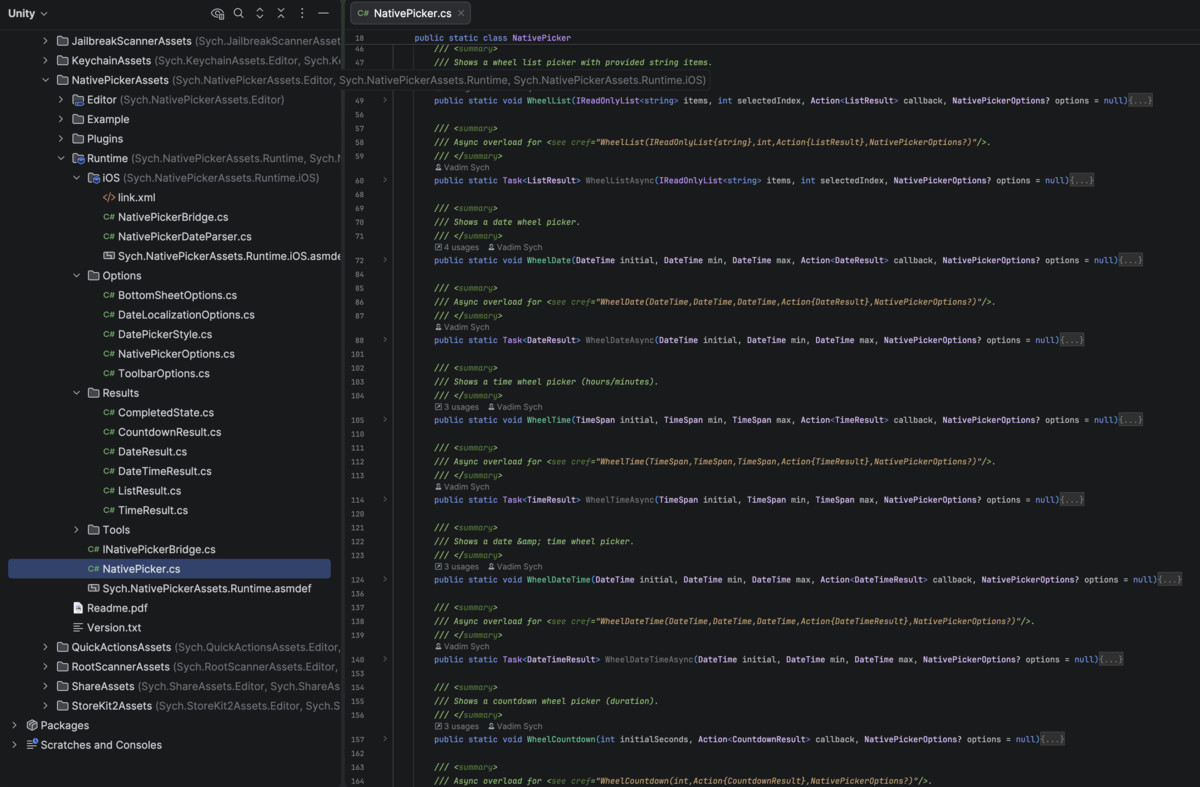Open the Explorer panel options kebab menu
Screen dimensions: 1200x787
coord(302,14)
